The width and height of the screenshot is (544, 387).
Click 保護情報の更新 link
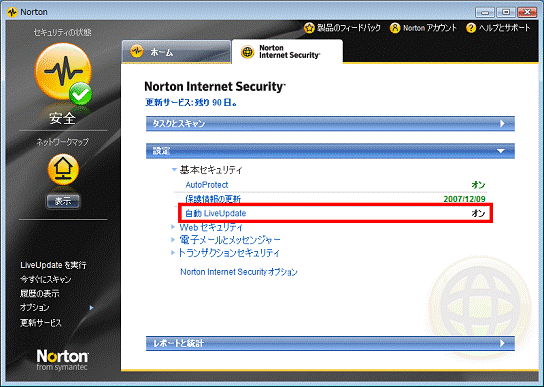[x=213, y=199]
